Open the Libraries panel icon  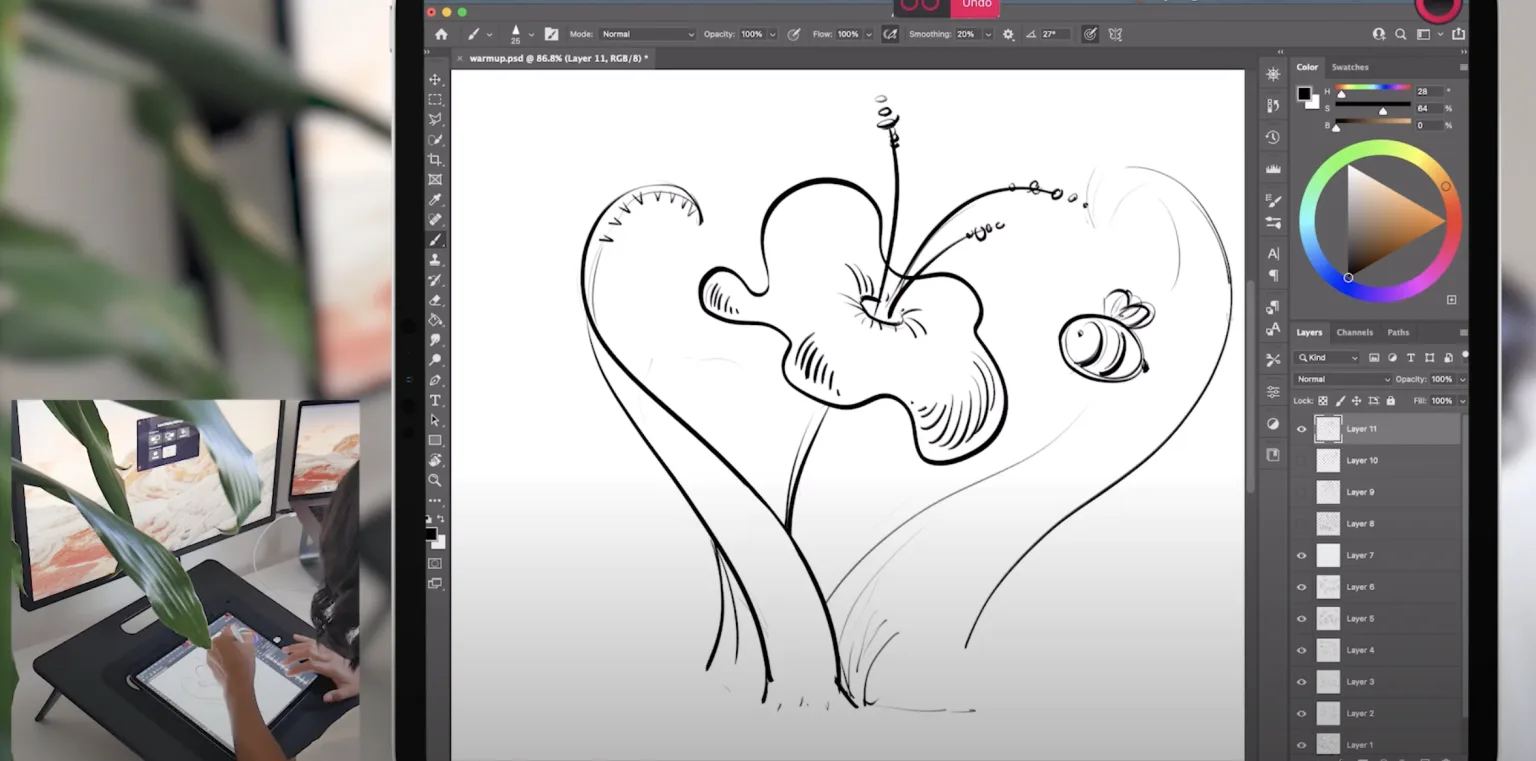pyautogui.click(x=1272, y=455)
